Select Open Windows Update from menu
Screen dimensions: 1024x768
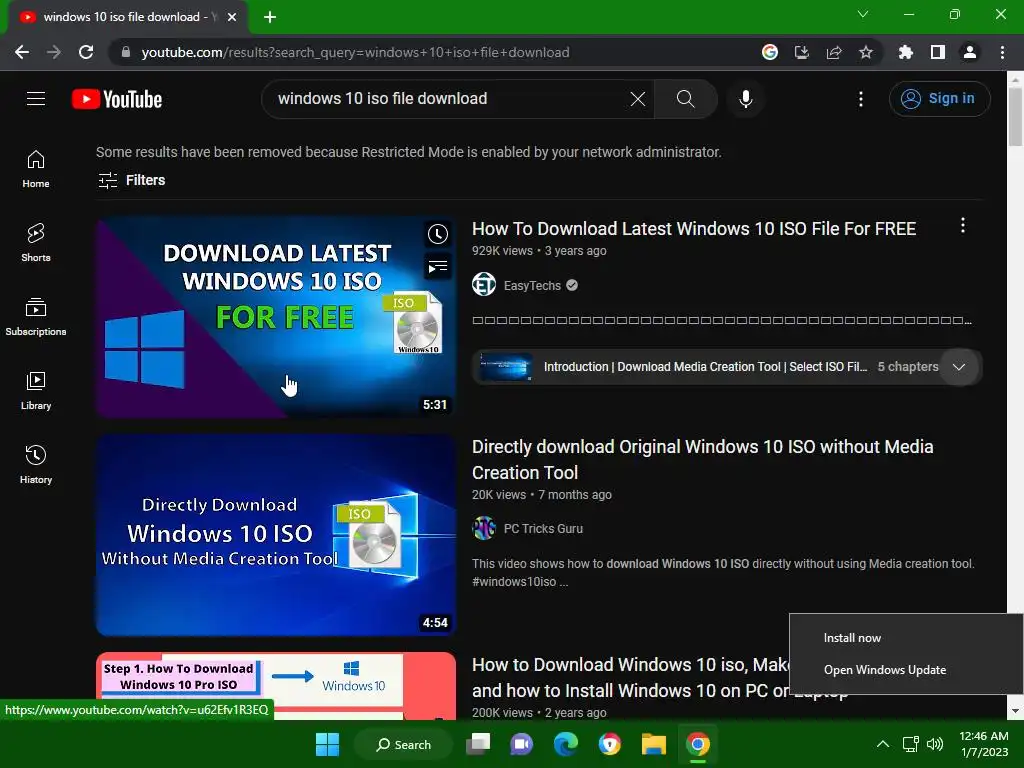885,670
